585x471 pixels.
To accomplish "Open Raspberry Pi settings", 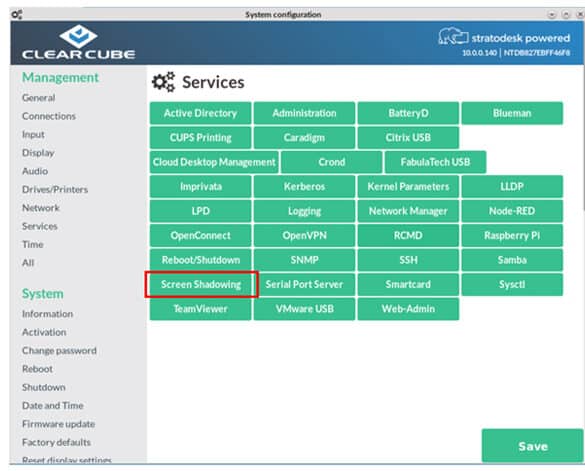I will 512,236.
